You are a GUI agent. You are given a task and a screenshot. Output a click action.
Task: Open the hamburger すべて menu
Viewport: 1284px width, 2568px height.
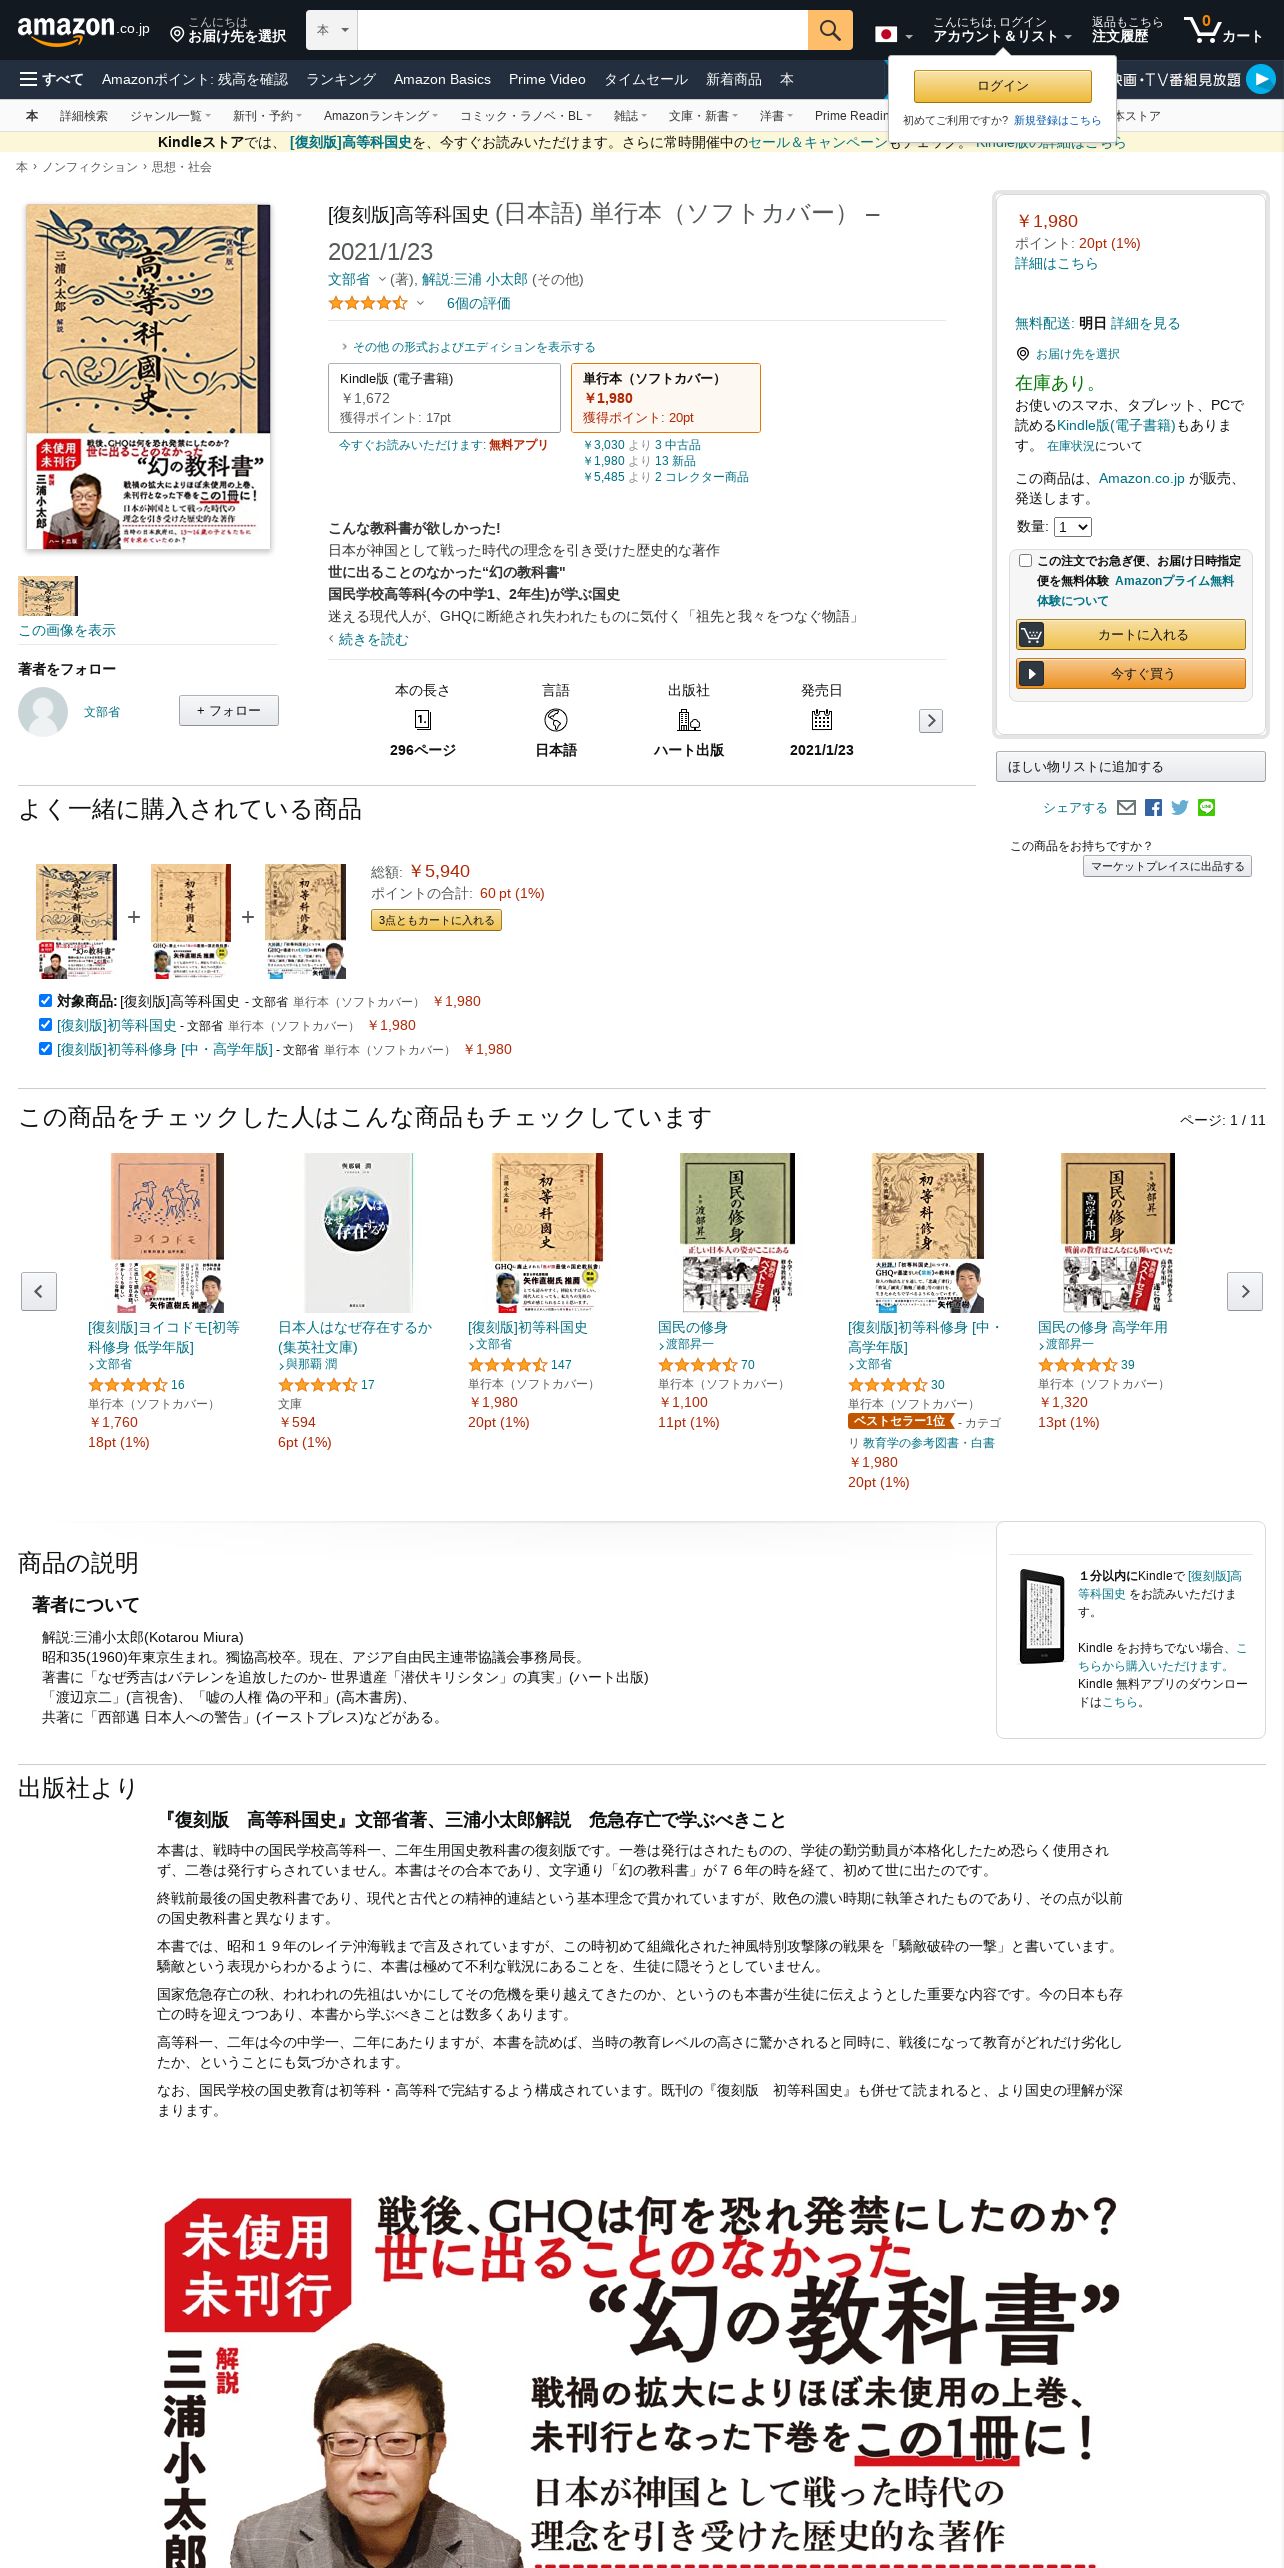coord(51,79)
